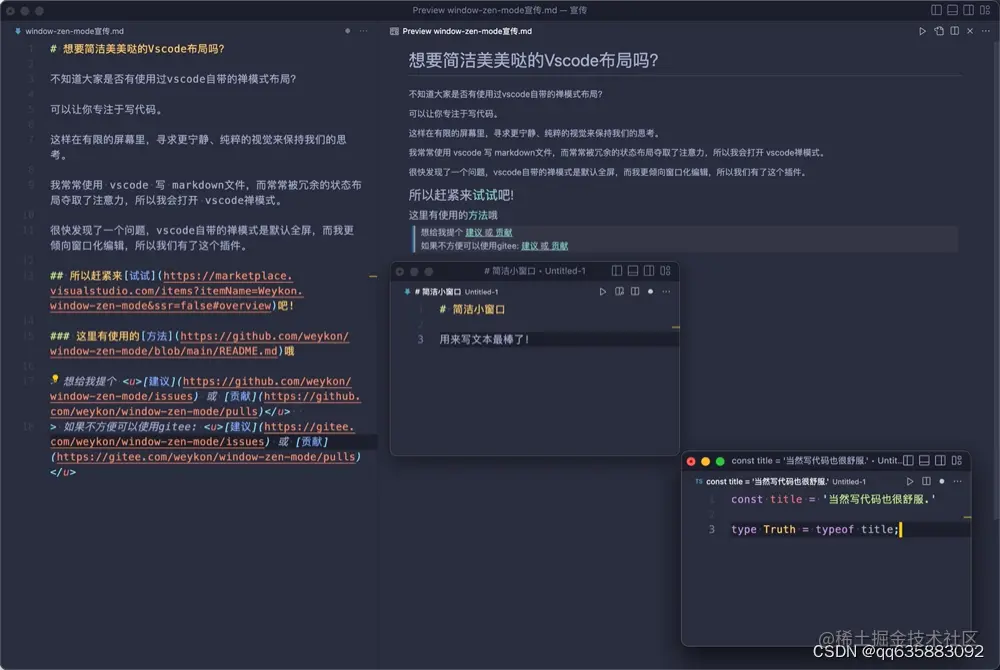The height and width of the screenshot is (670, 1000).
Task: Open preview to the side in 简洁小窗口 window
Action: (619, 291)
